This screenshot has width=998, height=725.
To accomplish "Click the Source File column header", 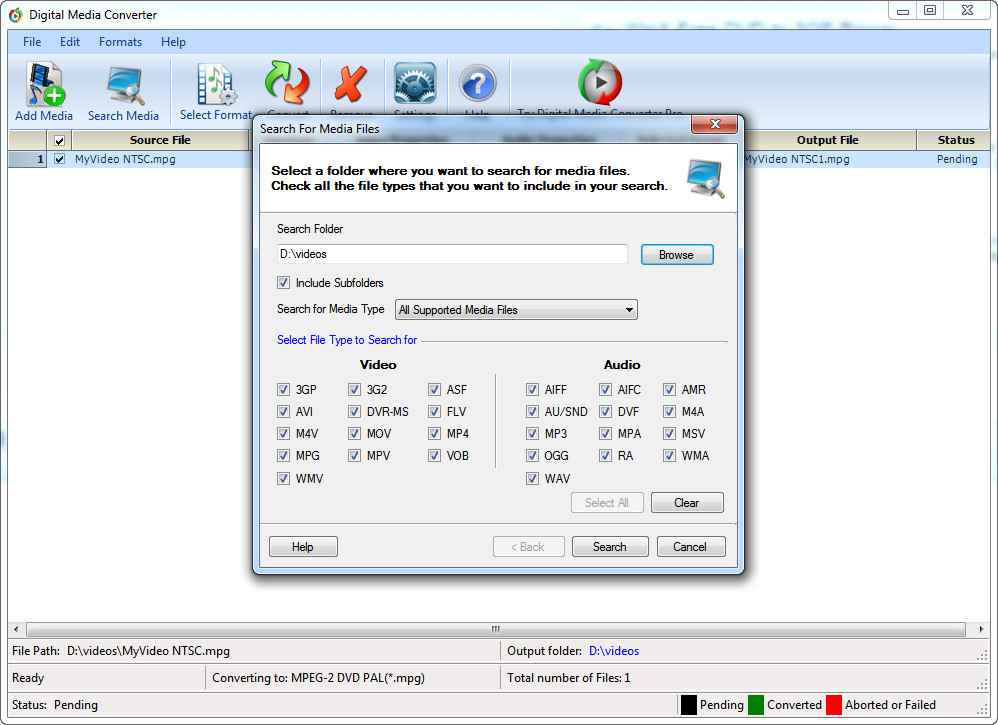I will [x=160, y=140].
